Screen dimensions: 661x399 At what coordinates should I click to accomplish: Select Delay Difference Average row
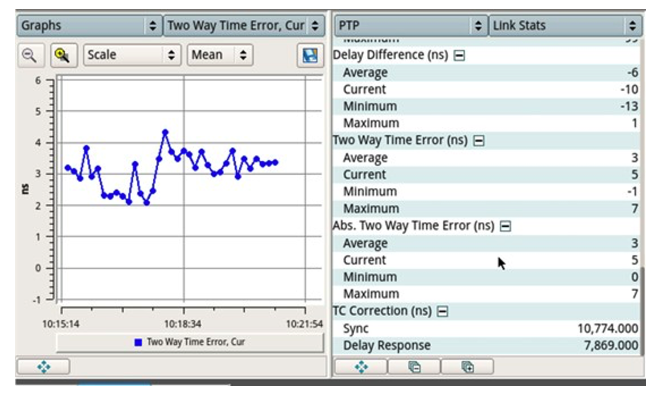coord(486,73)
